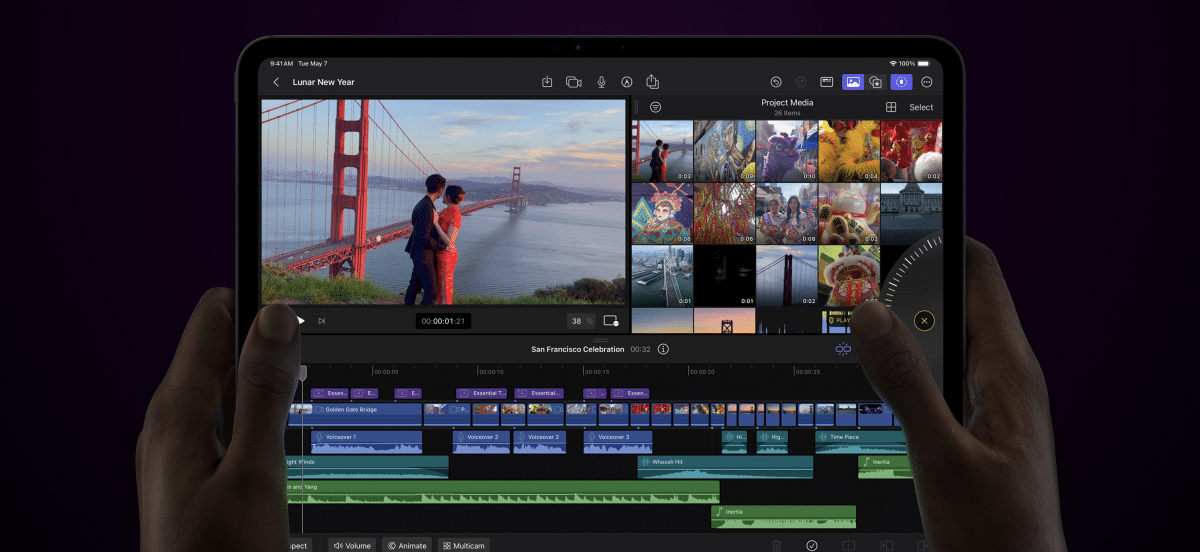
Task: Undo the last edit
Action: pos(775,82)
